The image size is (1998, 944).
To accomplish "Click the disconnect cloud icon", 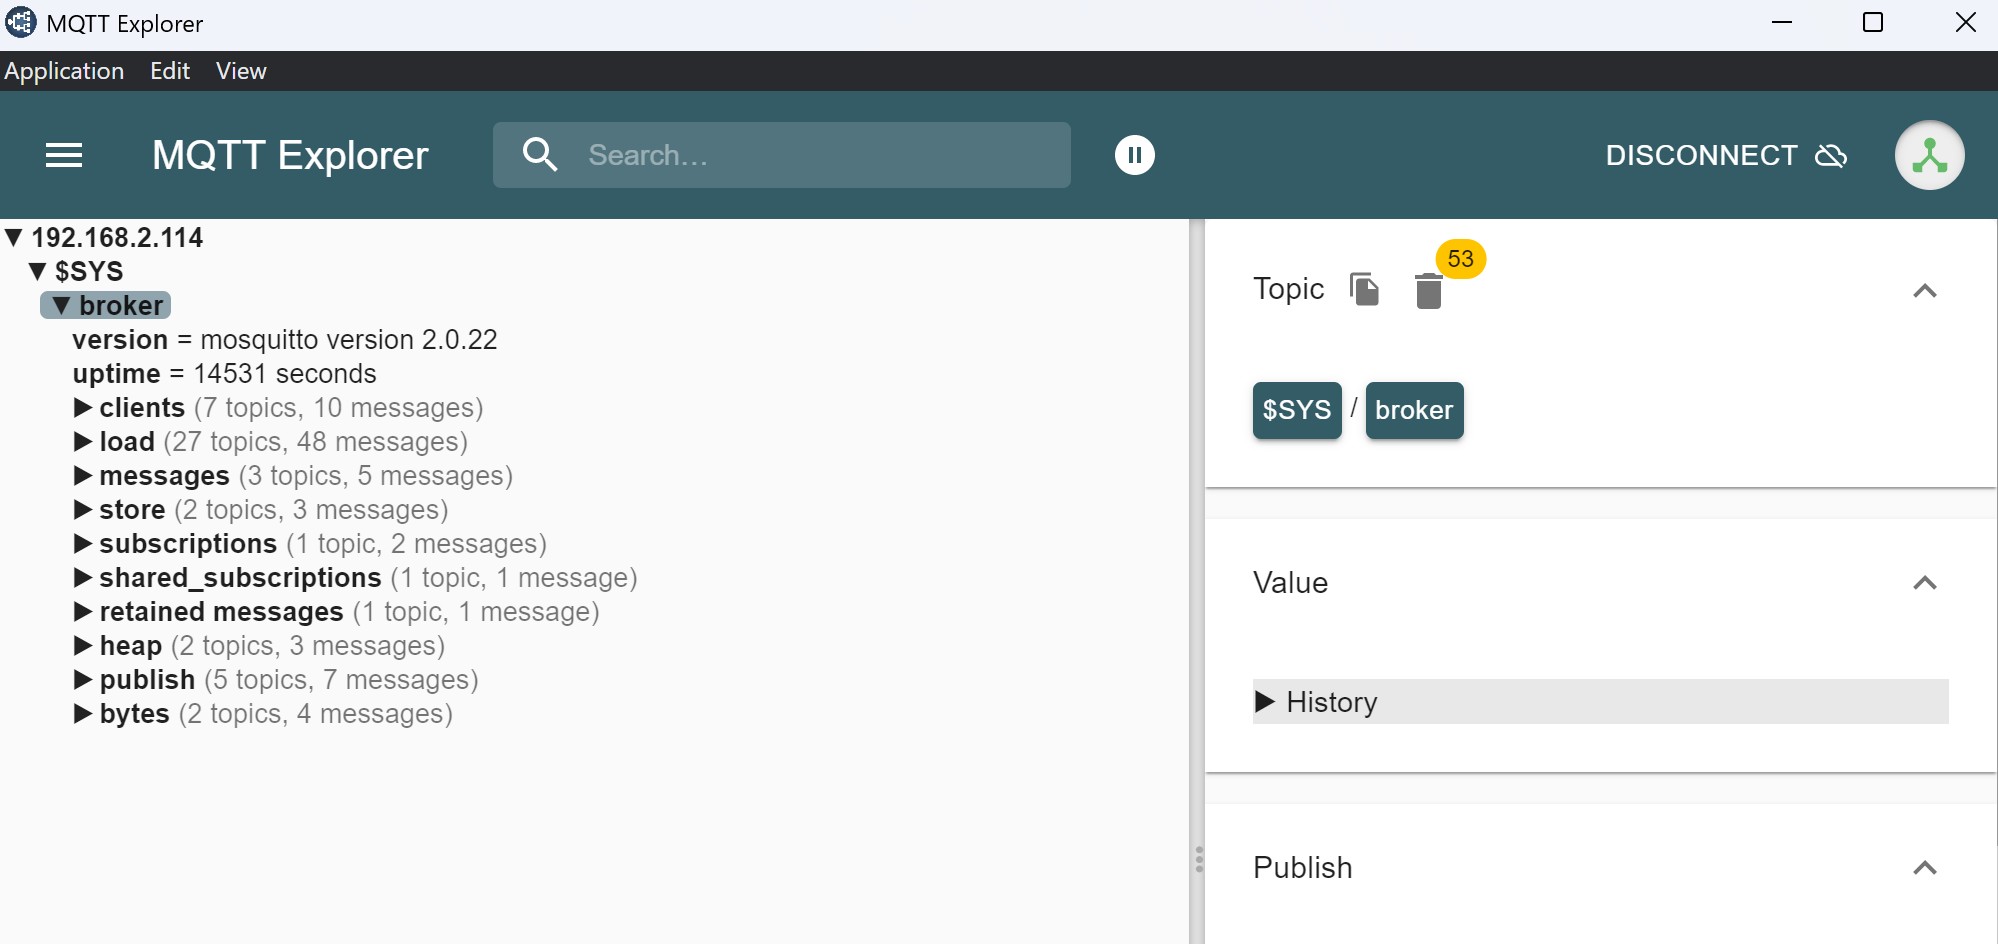I will (1830, 156).
